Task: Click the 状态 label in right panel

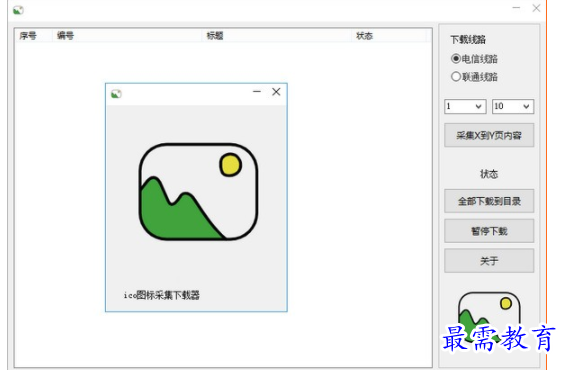Action: click(x=489, y=174)
